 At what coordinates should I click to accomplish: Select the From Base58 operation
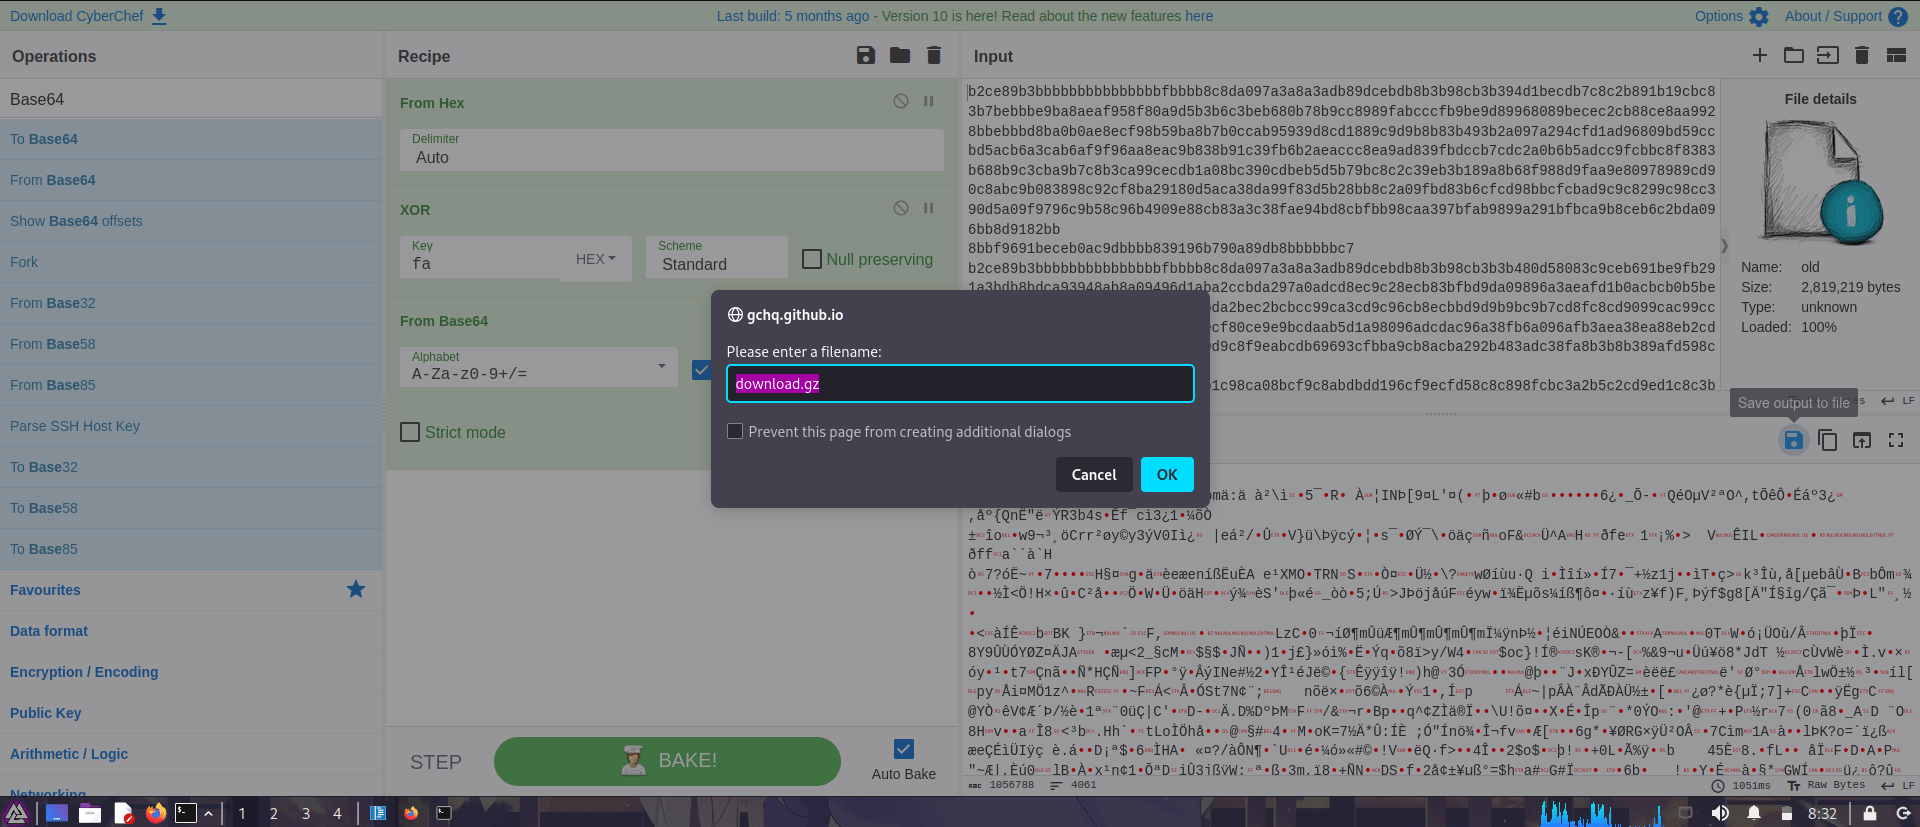[191, 344]
